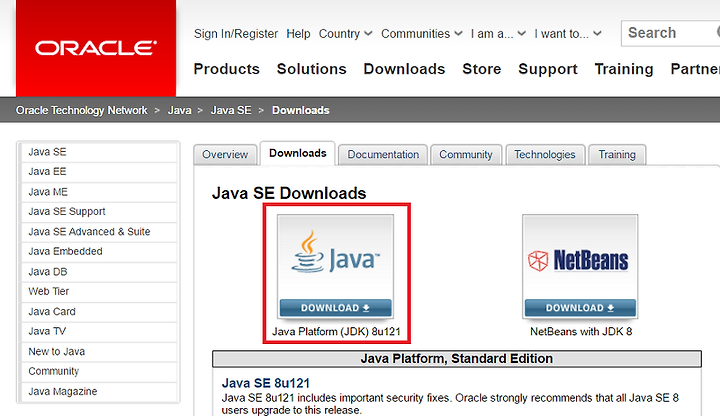Open New to Java in sidebar
This screenshot has width=720, height=416.
click(99, 352)
